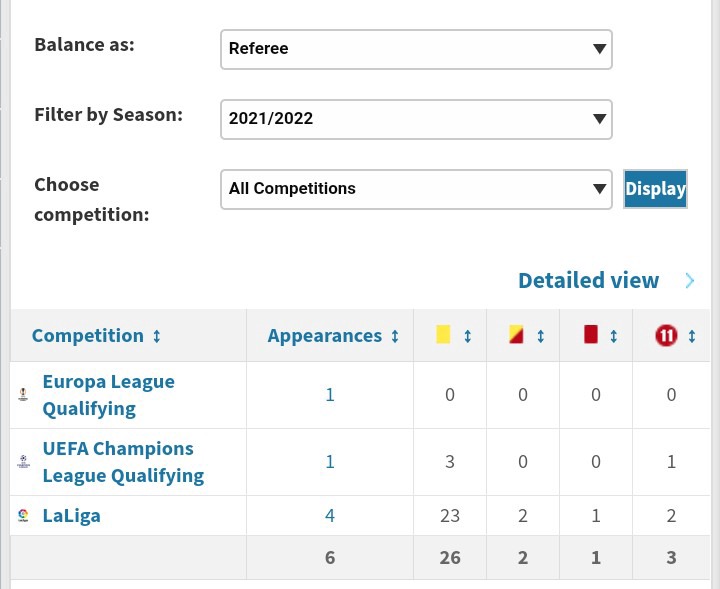Open the LaLiga competition link
720x589 pixels.
coord(72,516)
